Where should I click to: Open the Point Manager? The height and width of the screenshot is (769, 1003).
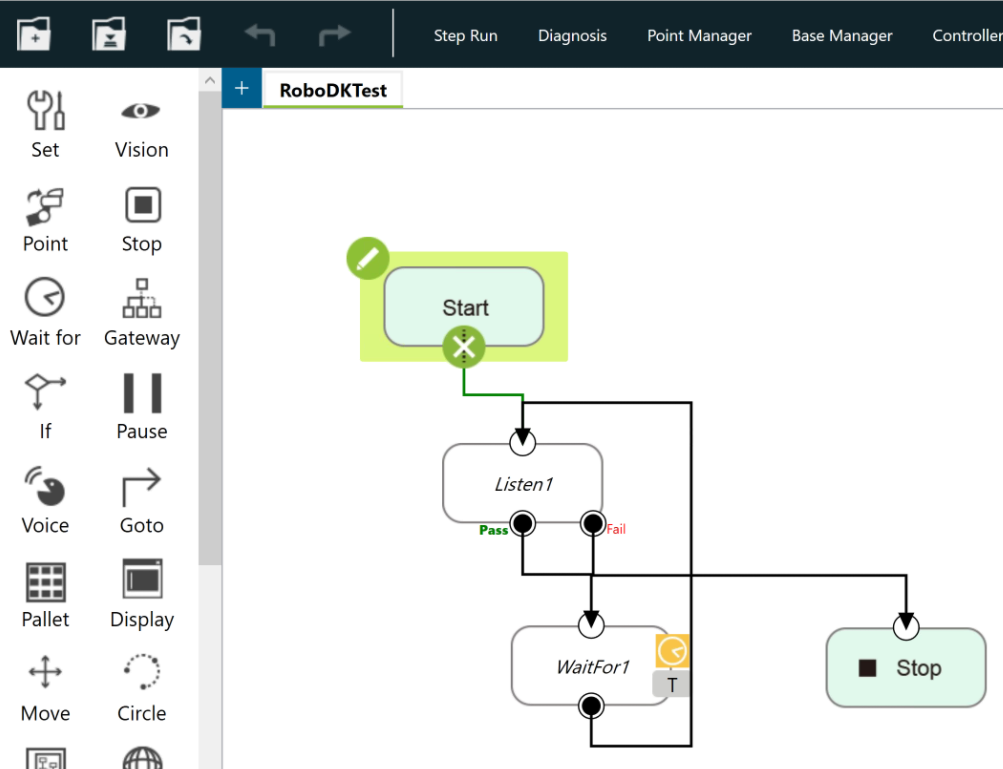[x=699, y=36]
